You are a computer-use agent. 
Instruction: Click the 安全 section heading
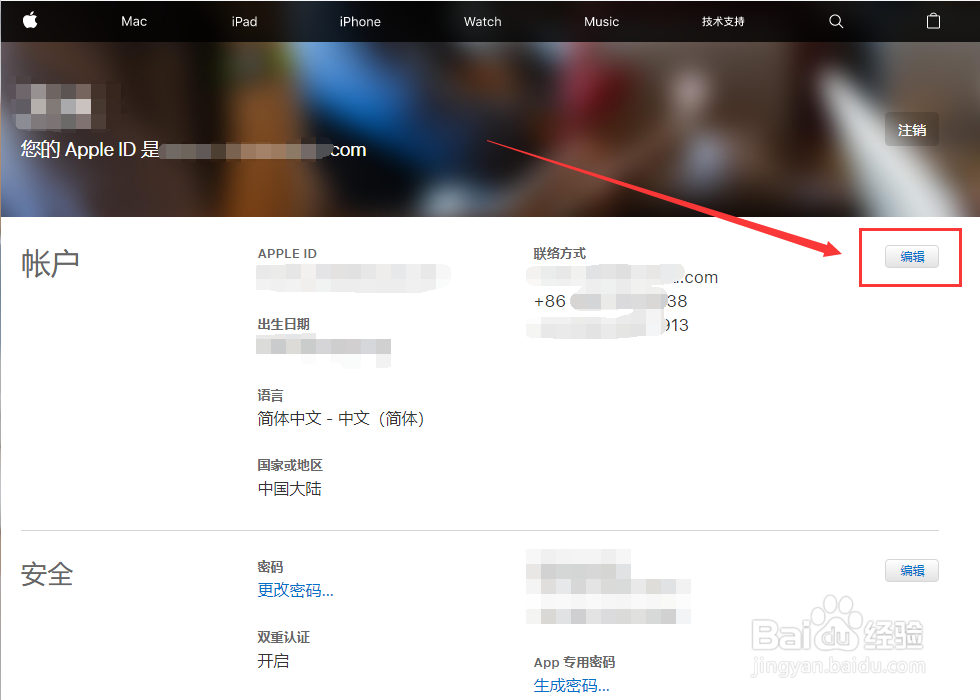[x=47, y=574]
